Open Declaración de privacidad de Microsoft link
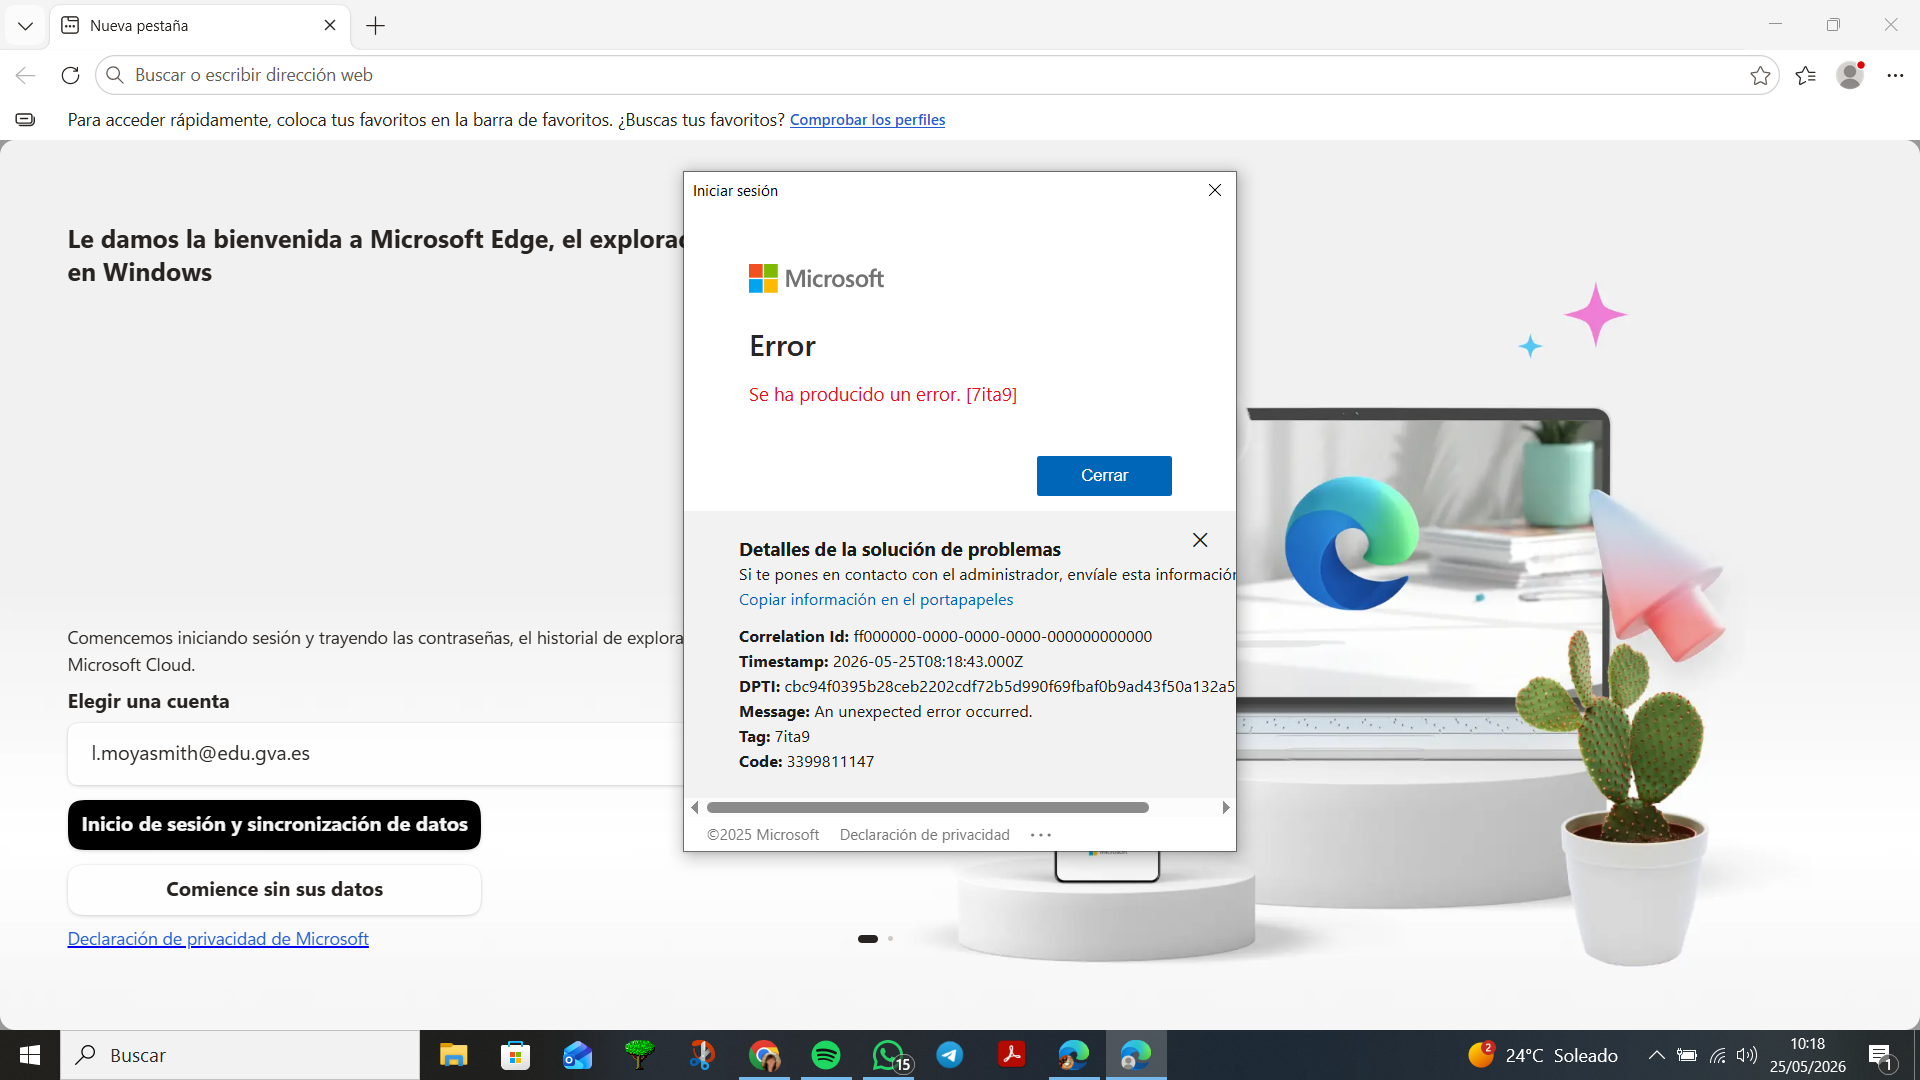 coord(218,939)
